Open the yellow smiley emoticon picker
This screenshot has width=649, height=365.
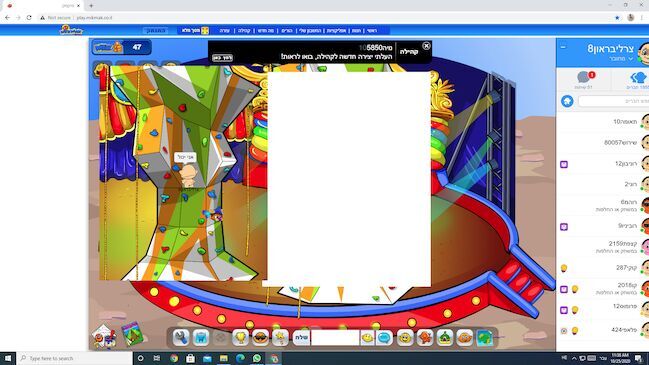coord(367,338)
